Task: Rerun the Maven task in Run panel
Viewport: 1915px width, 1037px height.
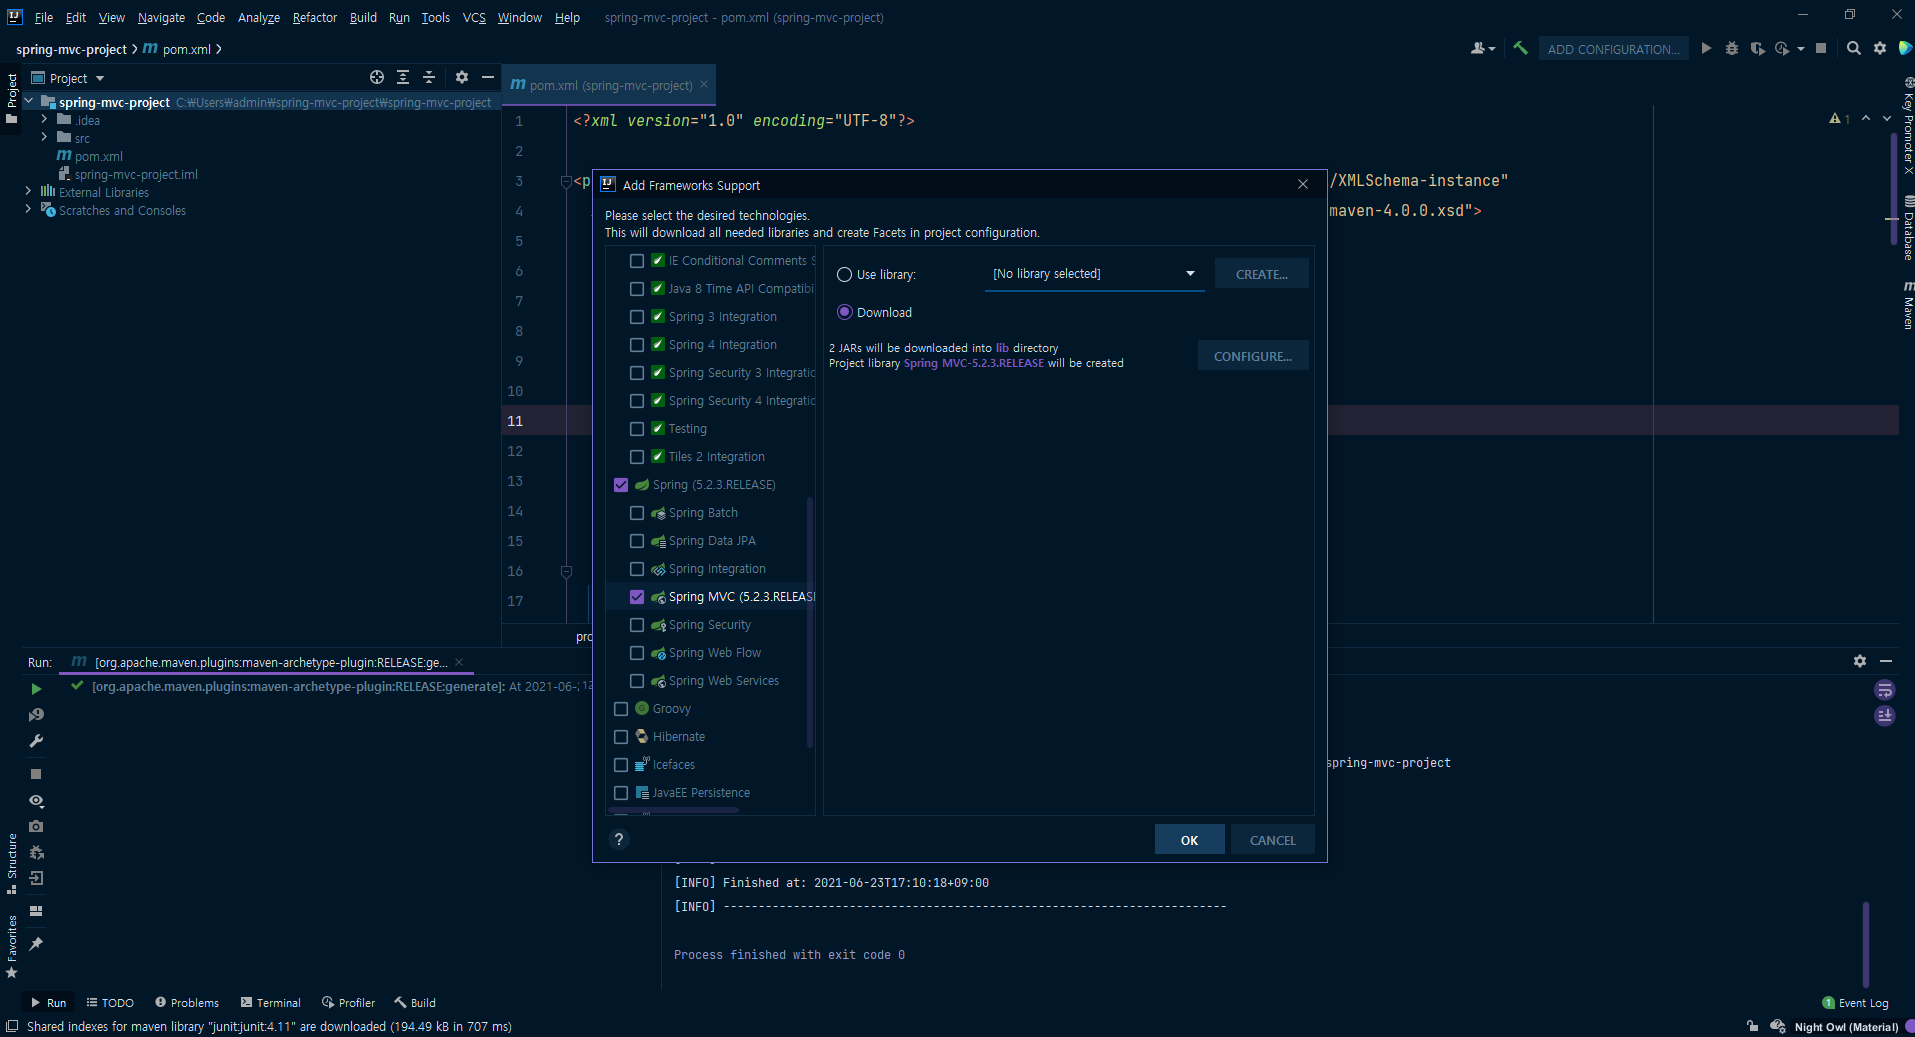Action: (36, 689)
